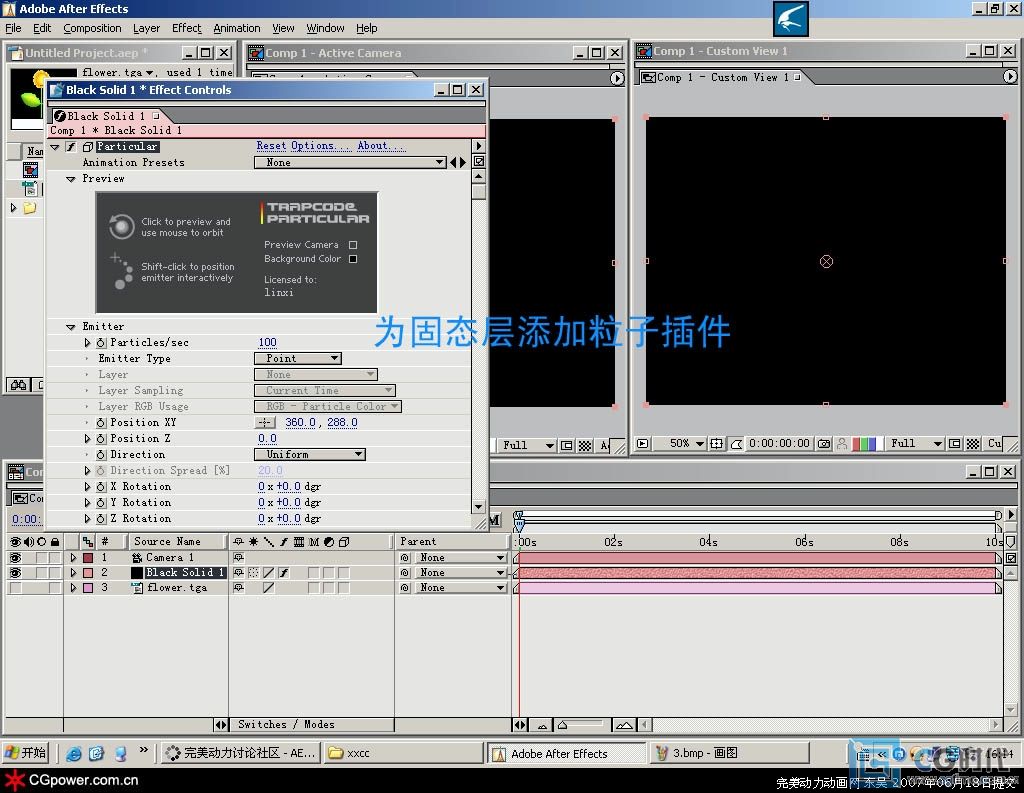Toggle transparency grid in Custom View viewer

(972, 443)
